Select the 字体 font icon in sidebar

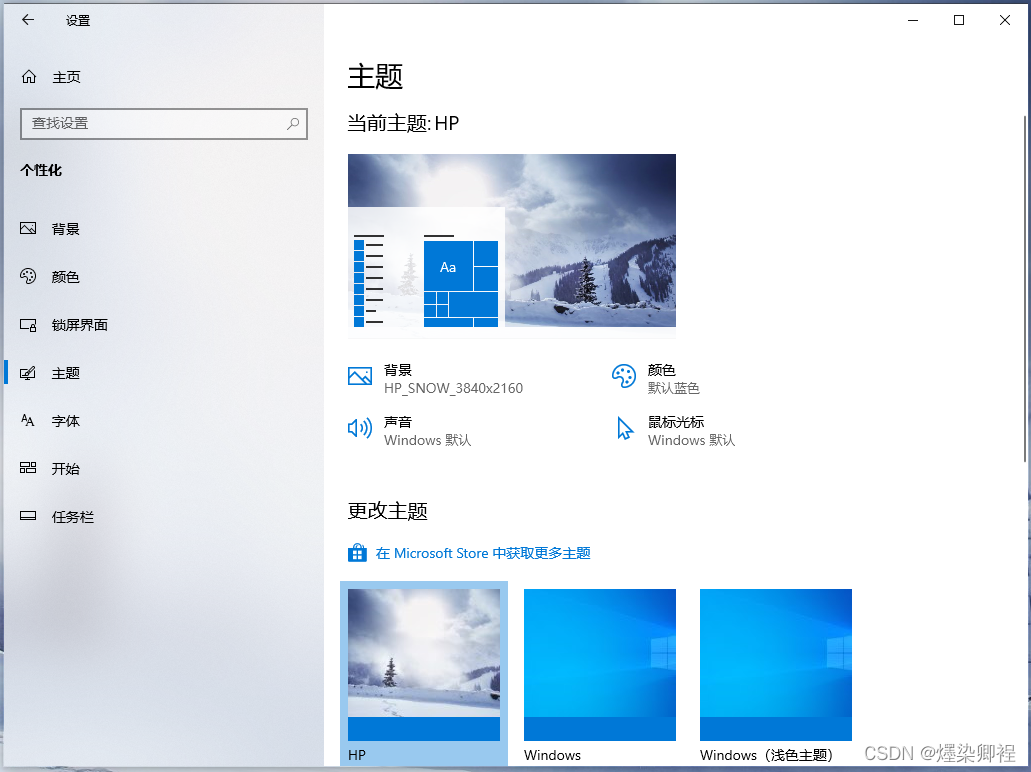[x=28, y=421]
